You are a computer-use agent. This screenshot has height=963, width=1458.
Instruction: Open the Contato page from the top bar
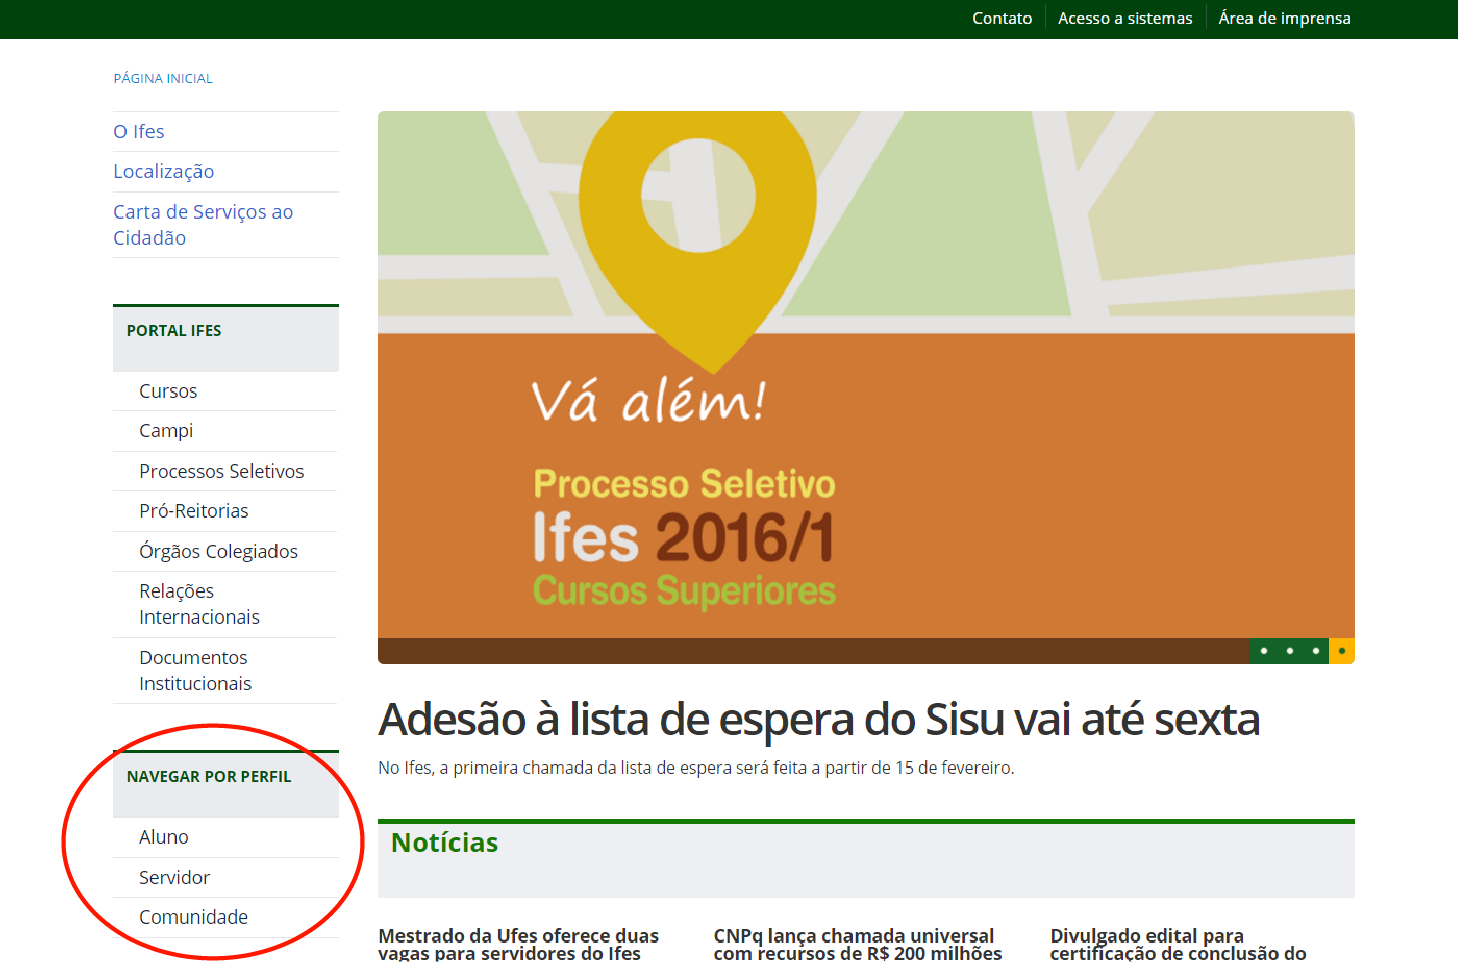tap(1001, 17)
